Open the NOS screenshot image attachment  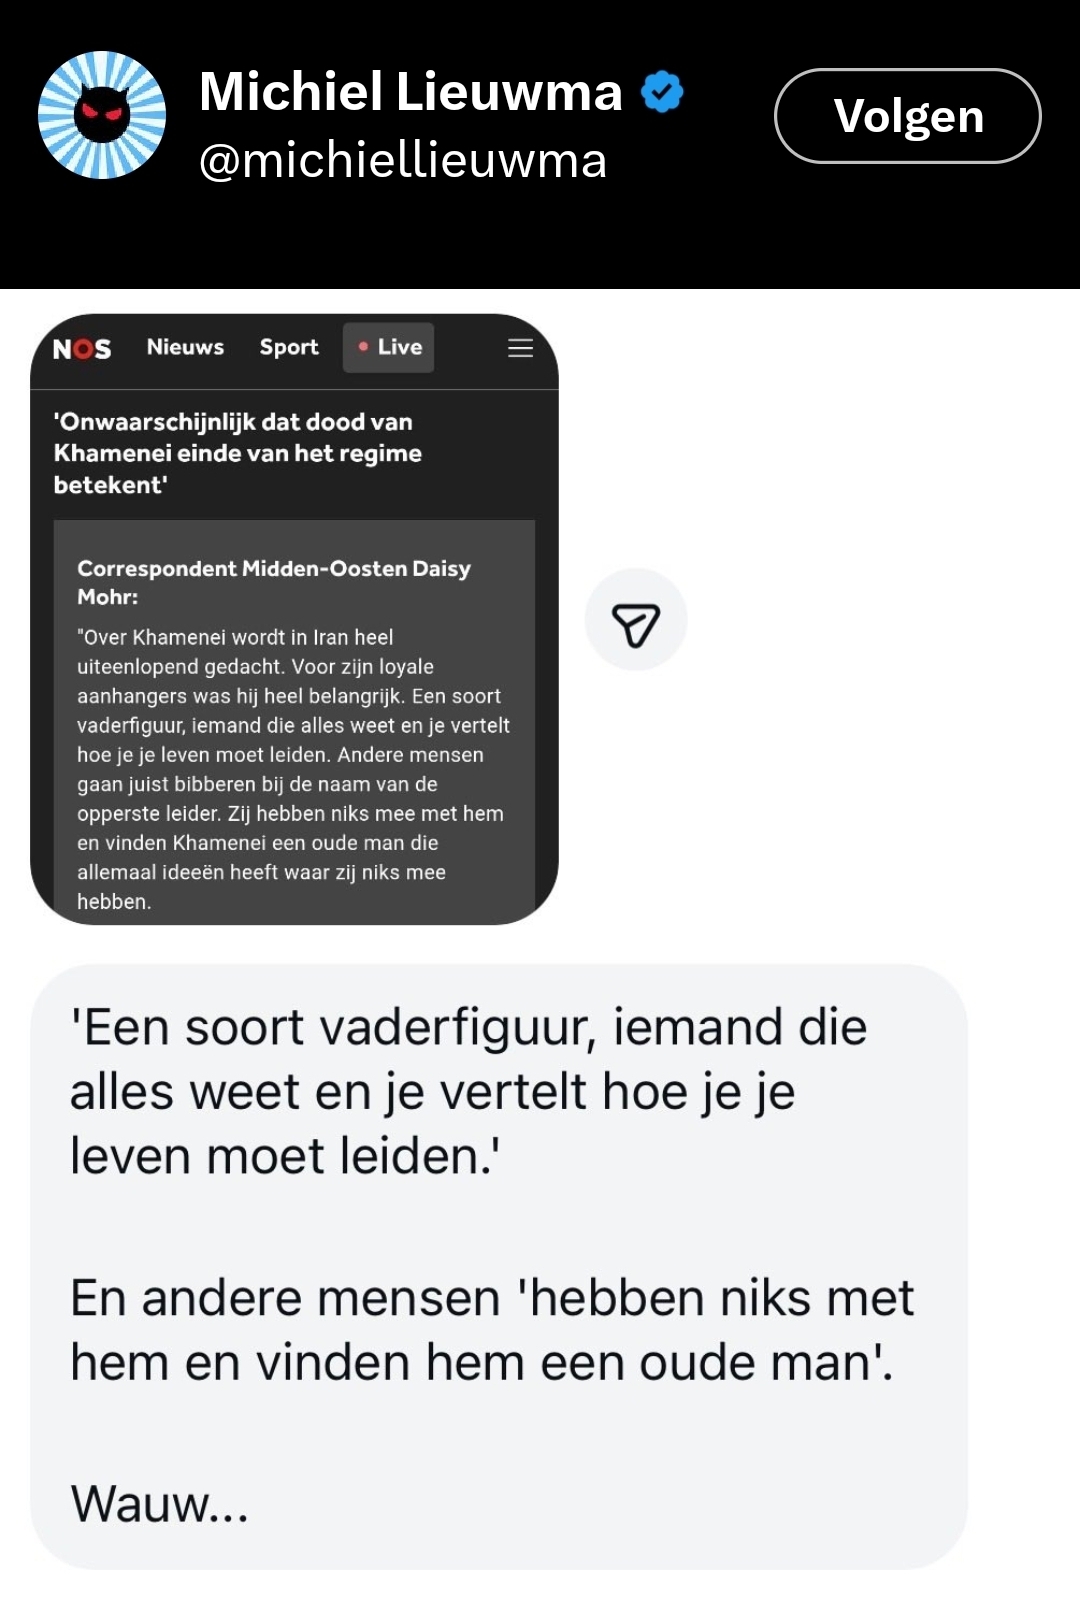[x=294, y=619]
